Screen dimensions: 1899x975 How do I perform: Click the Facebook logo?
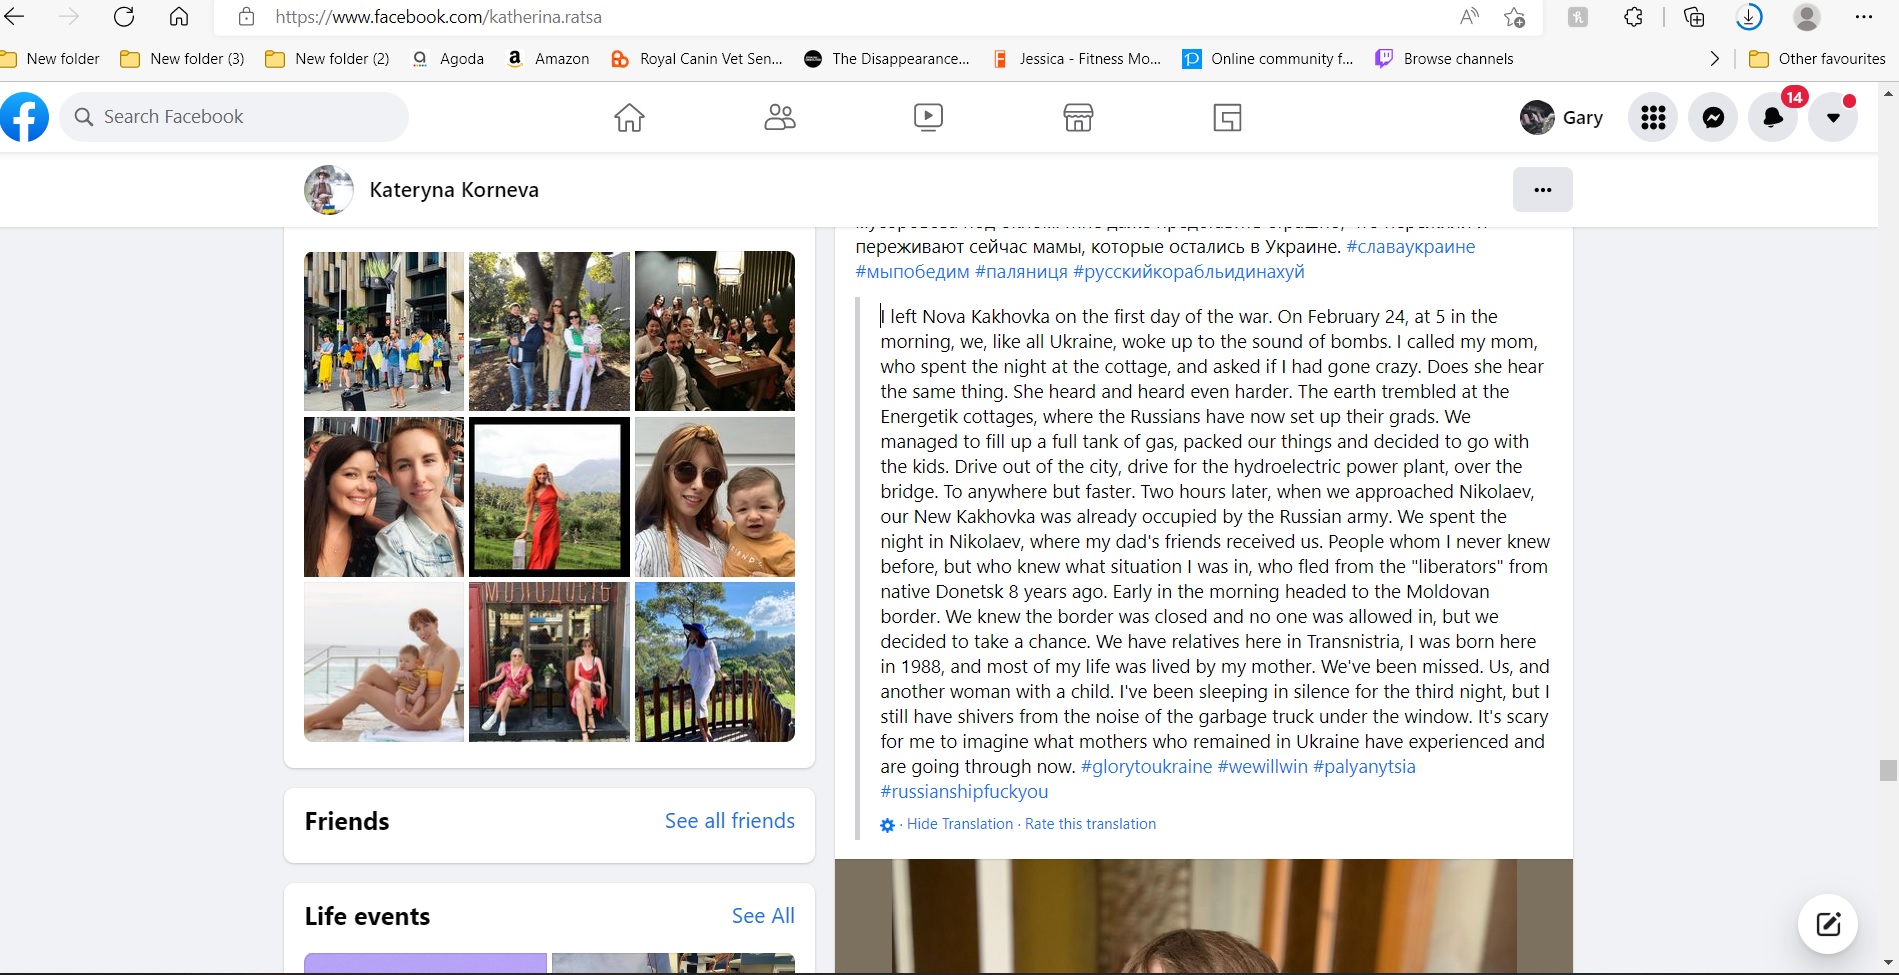coord(24,117)
